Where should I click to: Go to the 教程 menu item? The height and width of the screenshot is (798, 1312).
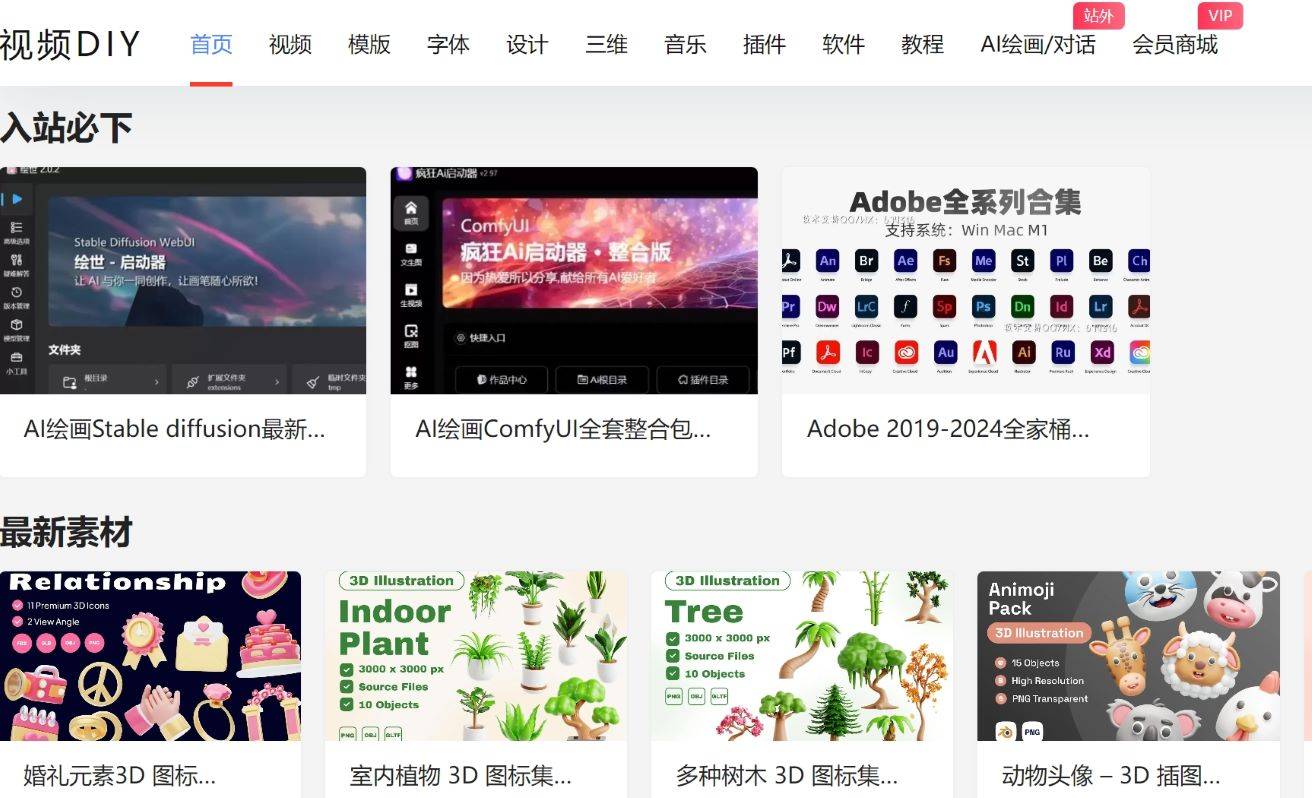[x=922, y=44]
